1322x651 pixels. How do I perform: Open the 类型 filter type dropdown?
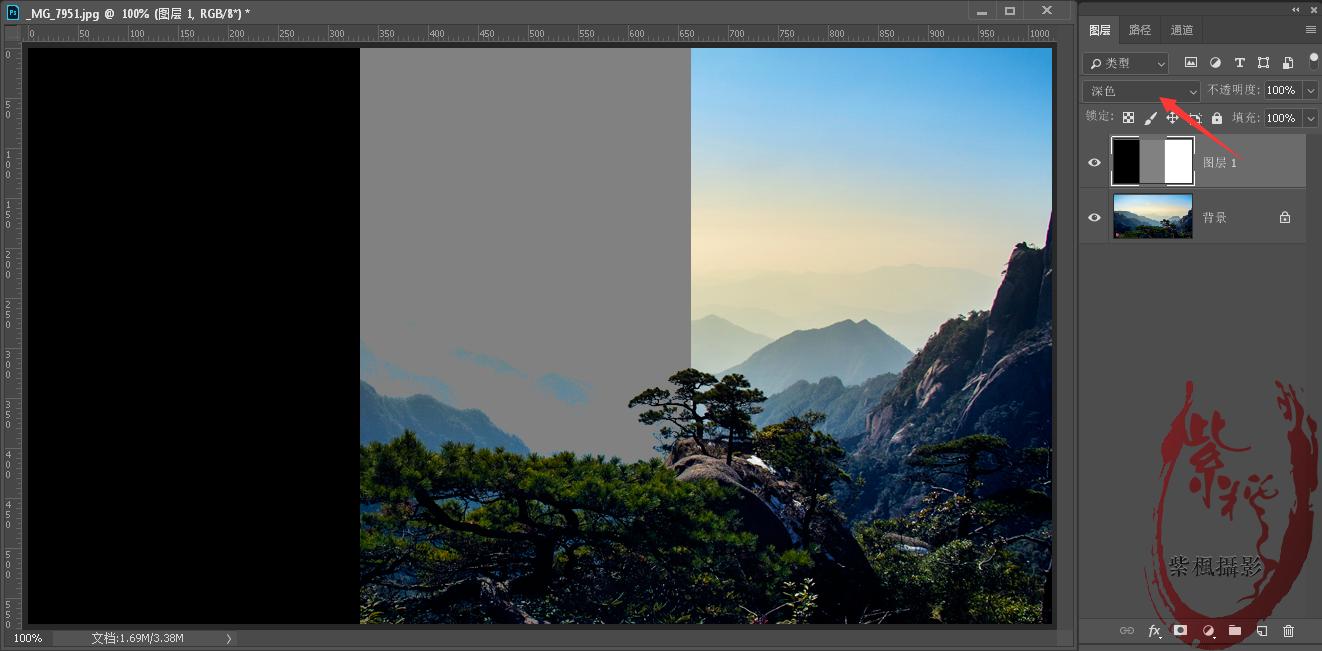pos(1126,63)
